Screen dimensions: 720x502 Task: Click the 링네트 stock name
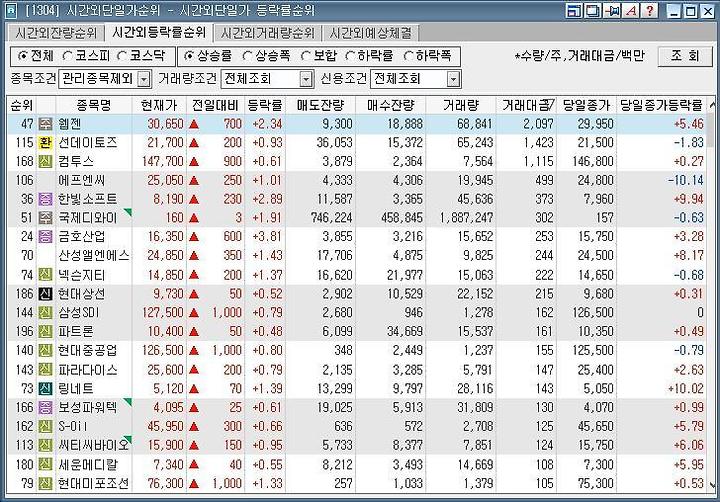click(75, 389)
